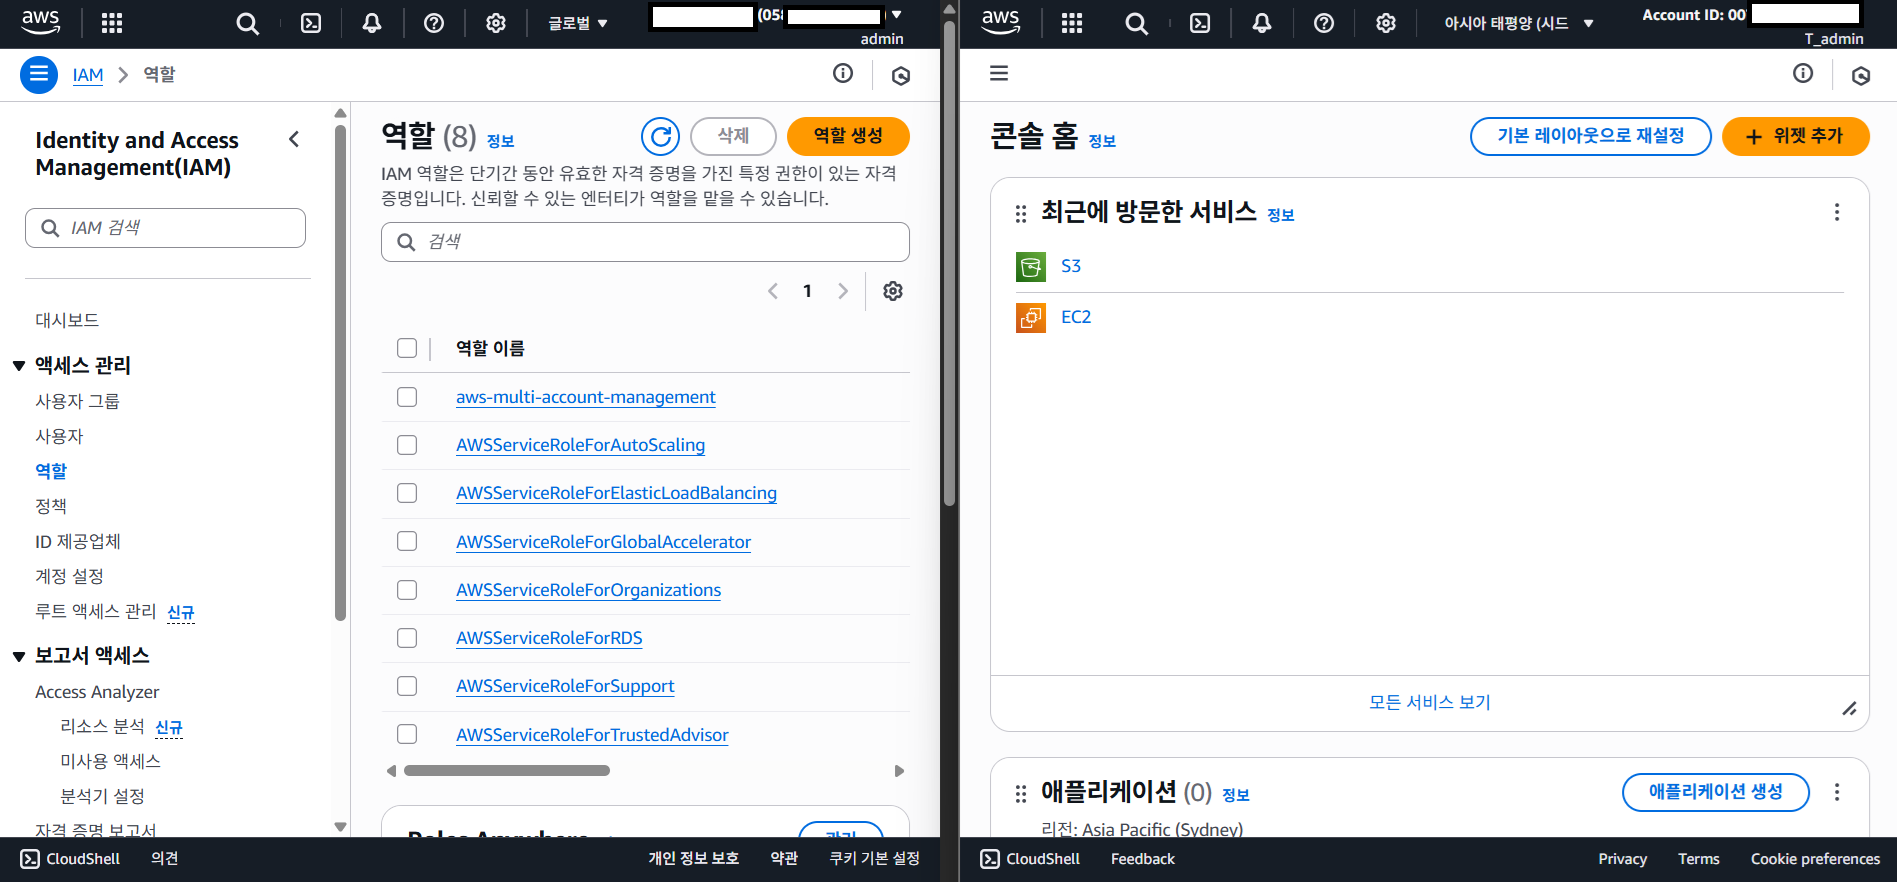
Task: Collapse 액세스 관리 section
Action: pyautogui.click(x=19, y=366)
